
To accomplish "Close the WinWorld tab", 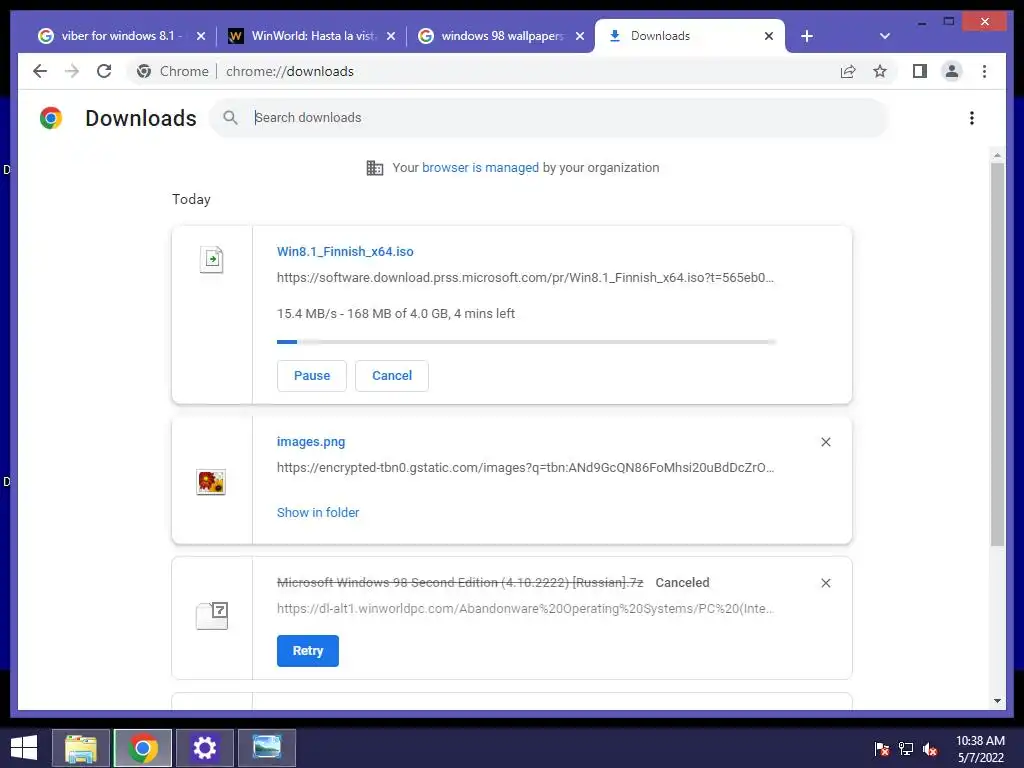I will pyautogui.click(x=391, y=36).
